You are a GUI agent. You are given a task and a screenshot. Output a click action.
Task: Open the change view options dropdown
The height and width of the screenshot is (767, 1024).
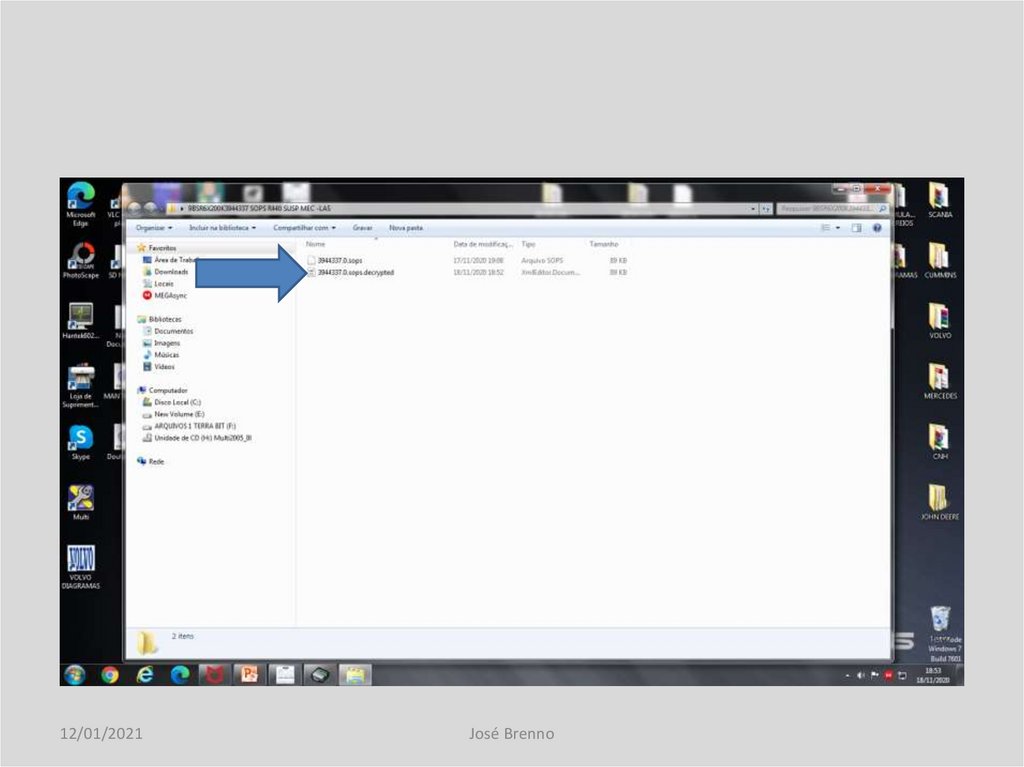coord(838,228)
